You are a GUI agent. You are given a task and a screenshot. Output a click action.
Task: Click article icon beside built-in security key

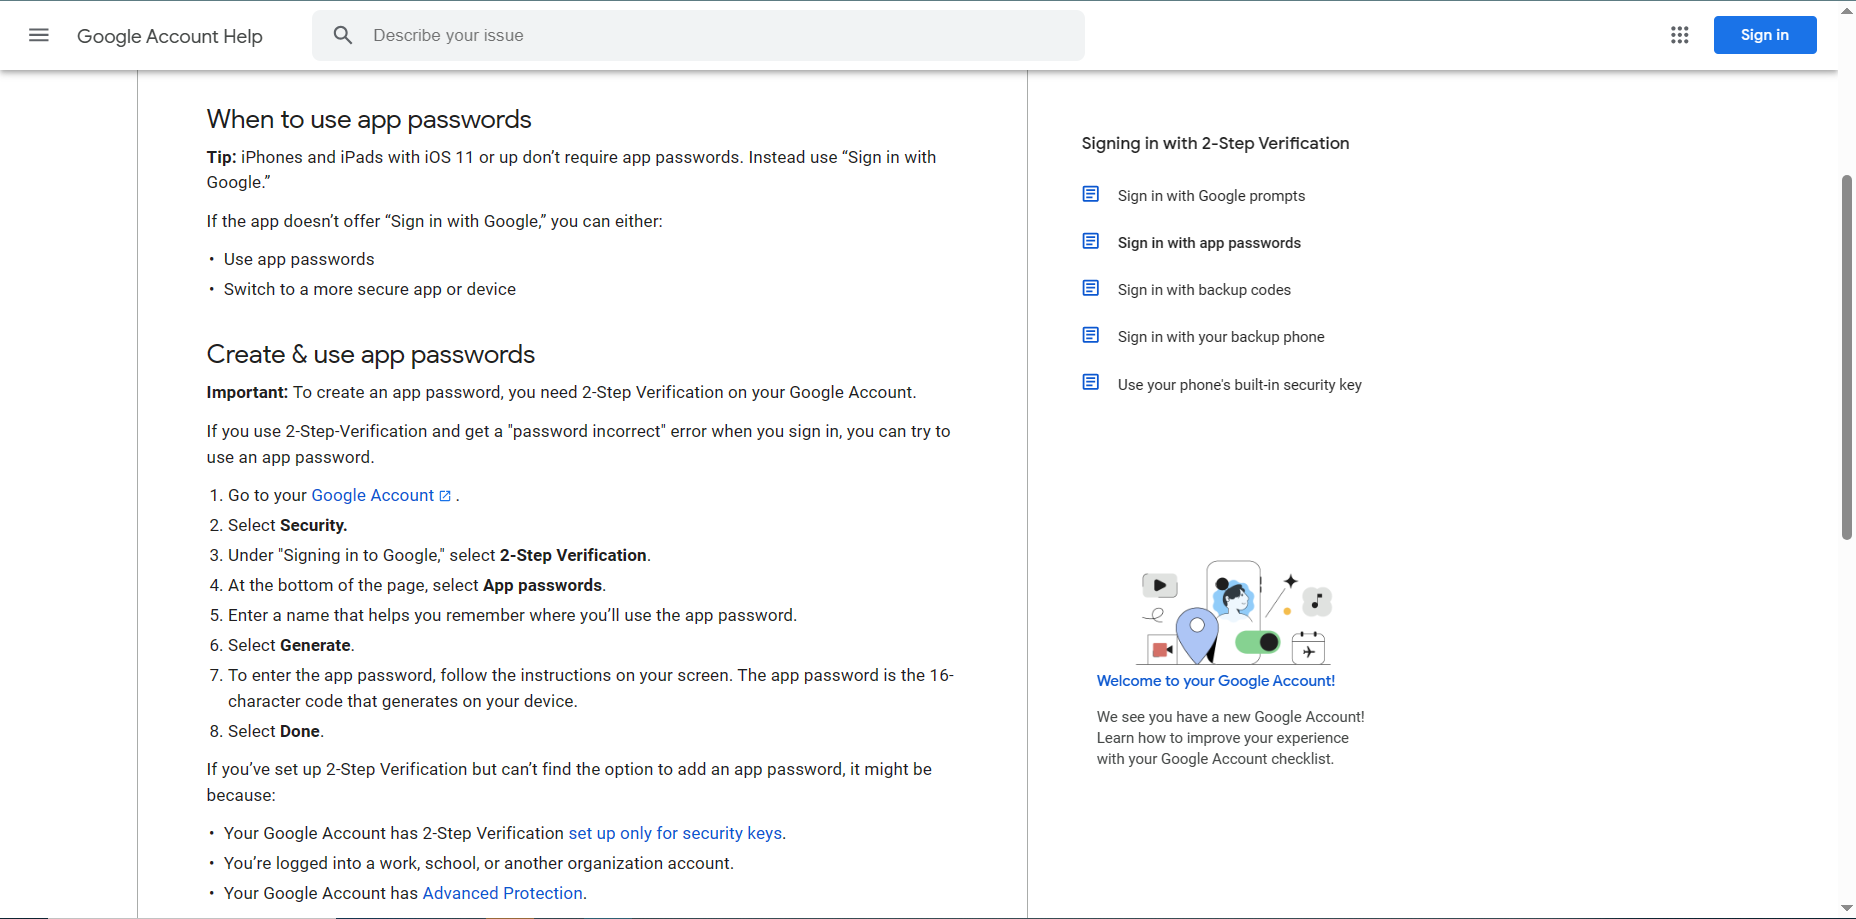pos(1091,382)
